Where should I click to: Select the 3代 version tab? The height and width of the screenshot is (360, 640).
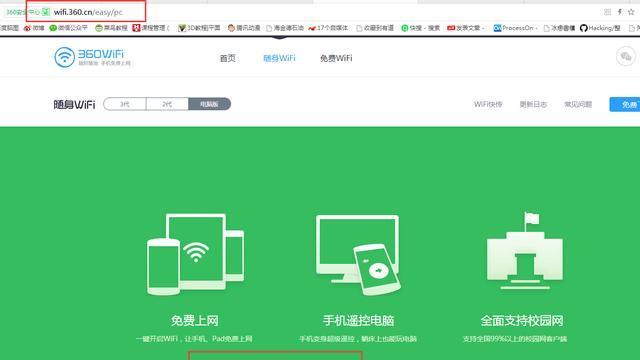(125, 104)
